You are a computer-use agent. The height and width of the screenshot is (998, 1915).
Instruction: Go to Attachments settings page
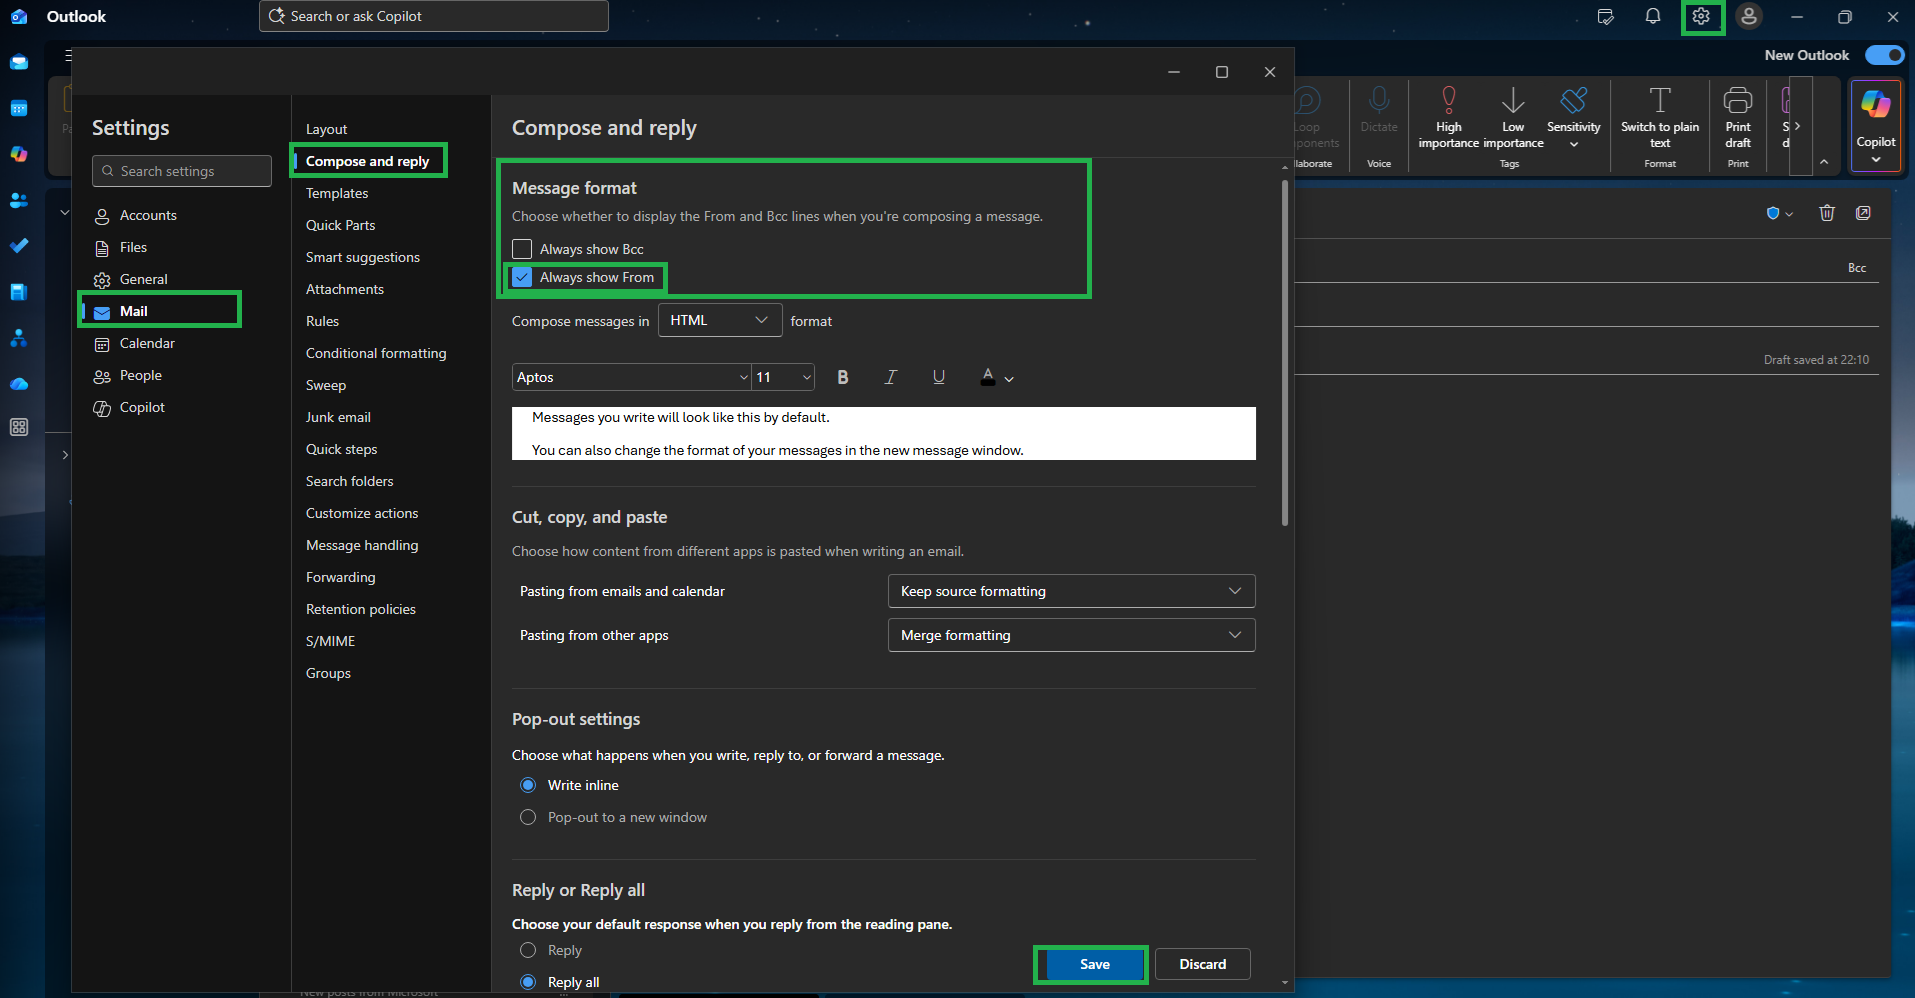(x=345, y=289)
